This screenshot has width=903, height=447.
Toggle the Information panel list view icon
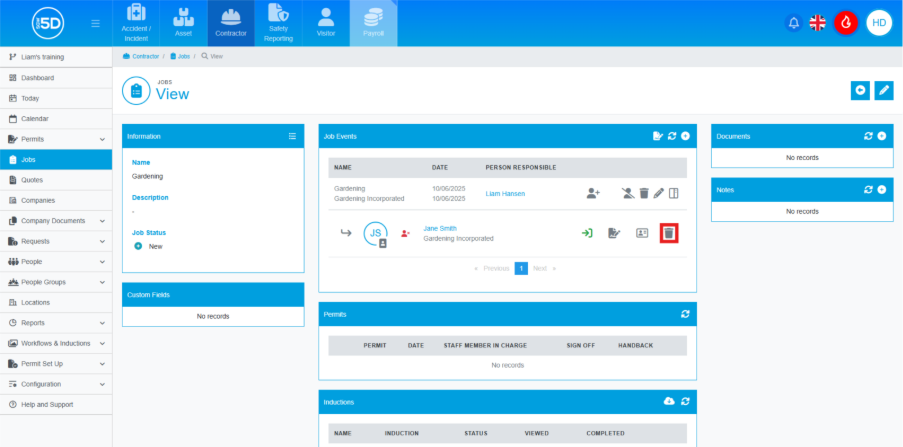click(x=292, y=136)
